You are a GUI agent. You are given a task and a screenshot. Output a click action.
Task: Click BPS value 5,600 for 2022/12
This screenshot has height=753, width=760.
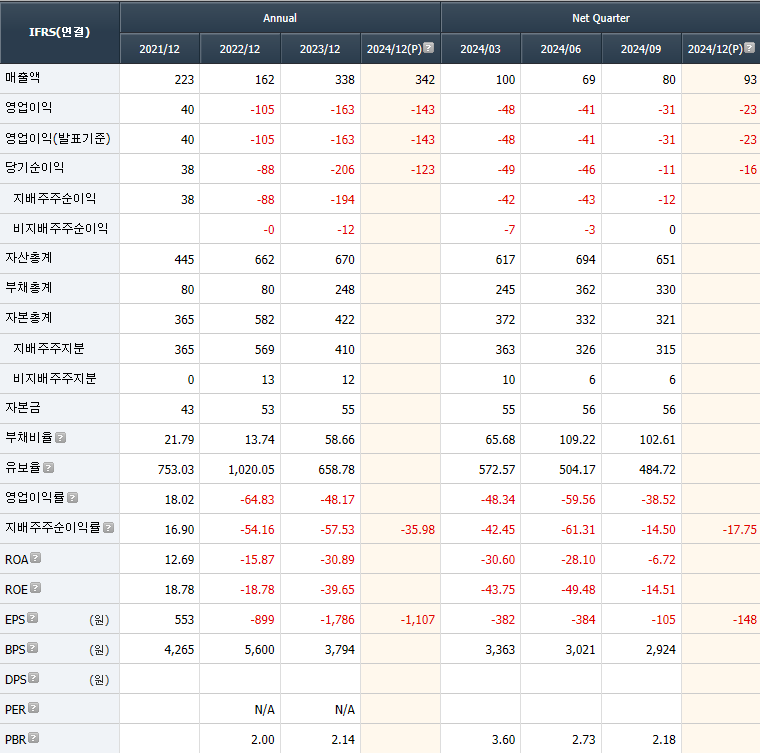[x=259, y=650]
